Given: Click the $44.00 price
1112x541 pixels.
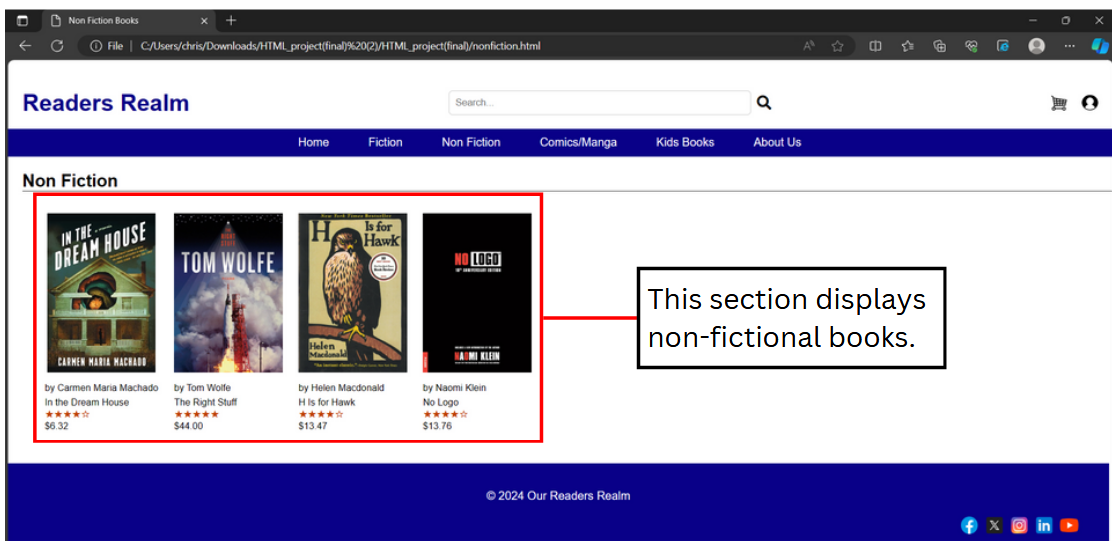Looking at the screenshot, I should click(188, 426).
